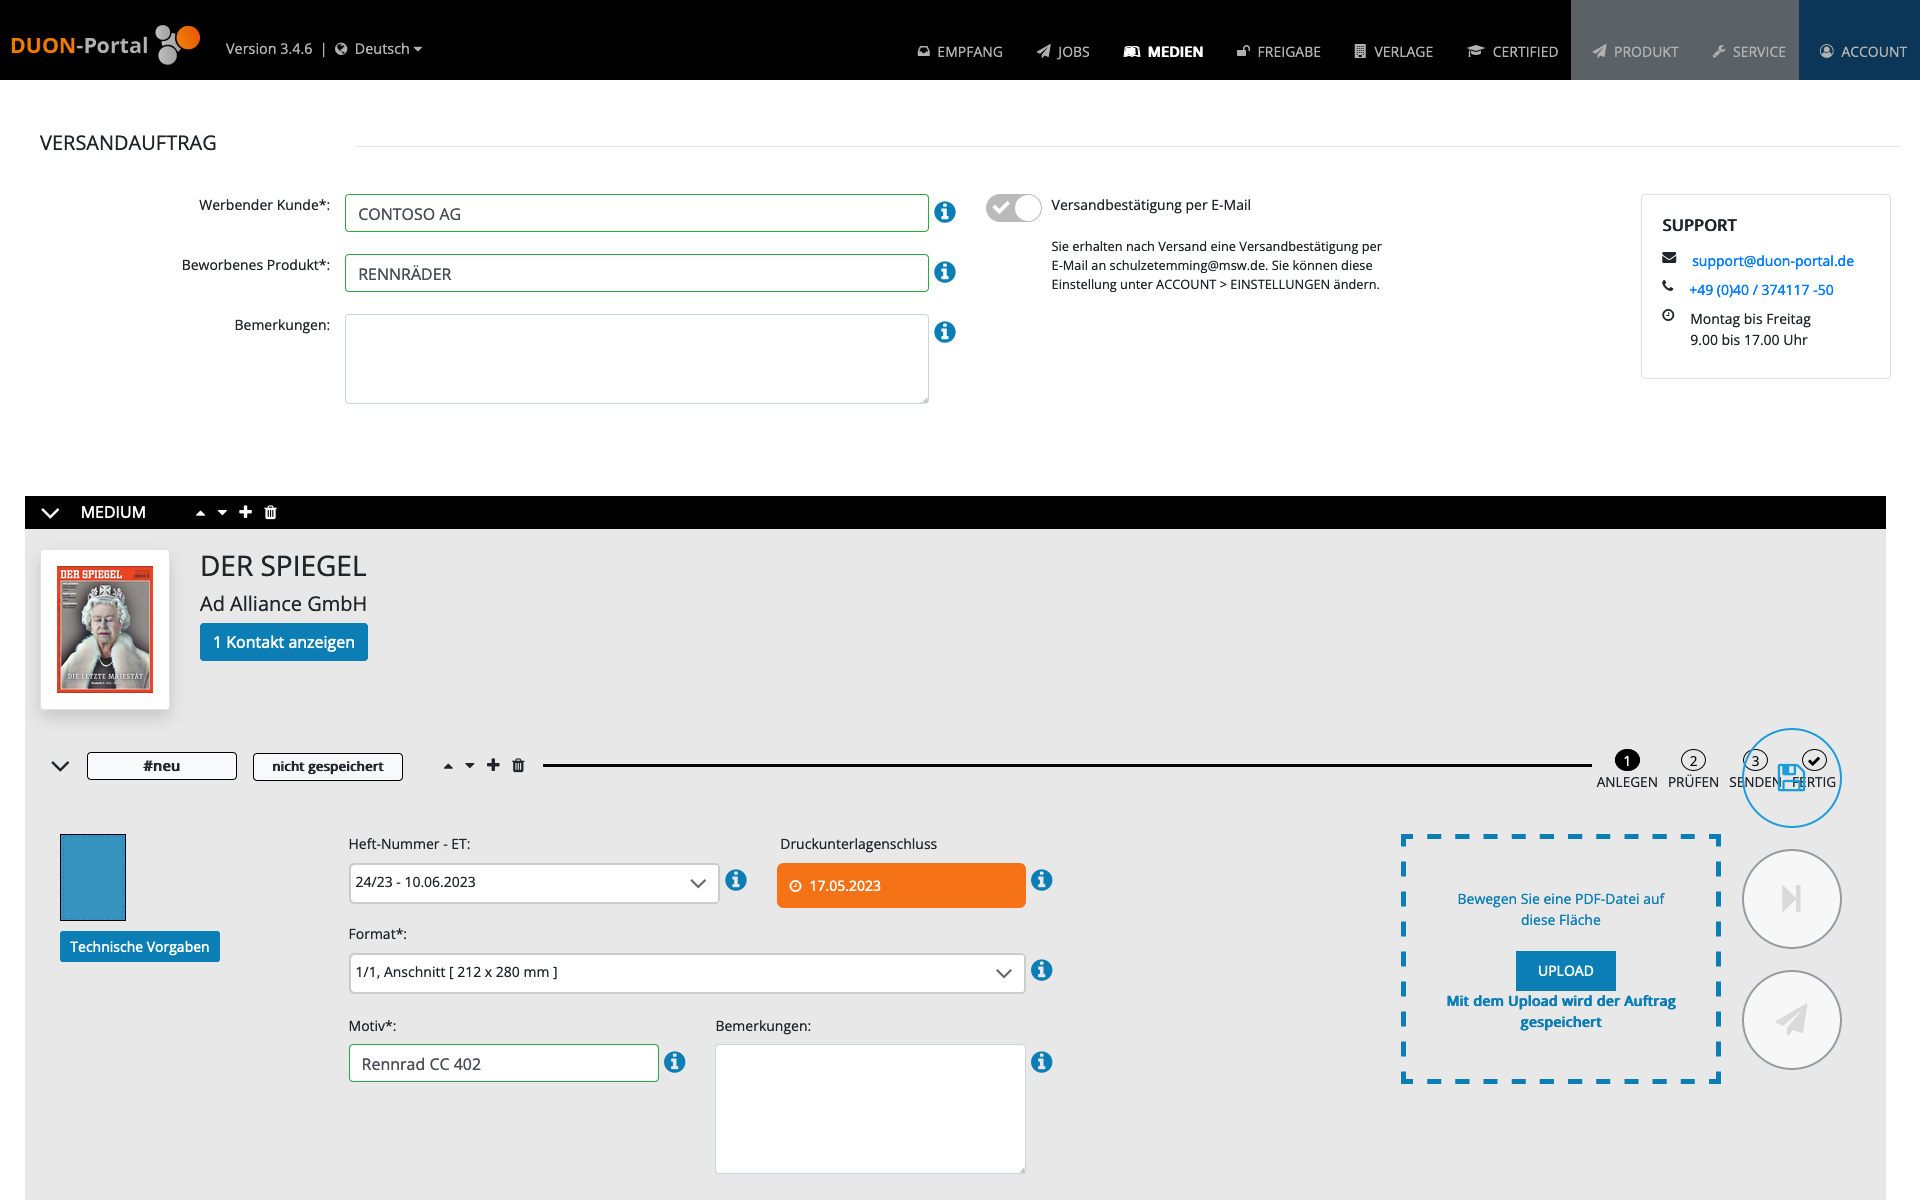Click support phone number link
The image size is (1920, 1200).
click(1761, 290)
